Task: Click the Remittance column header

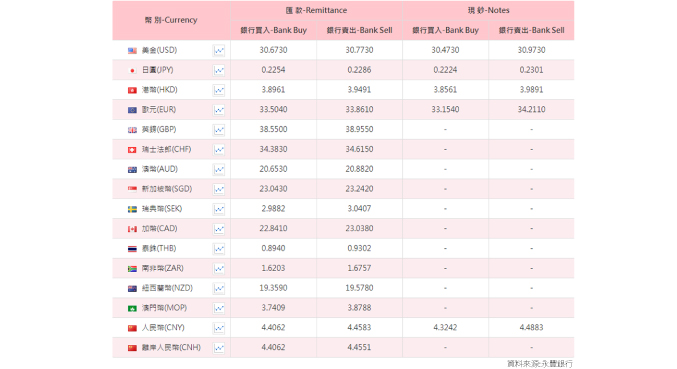Action: click(316, 10)
